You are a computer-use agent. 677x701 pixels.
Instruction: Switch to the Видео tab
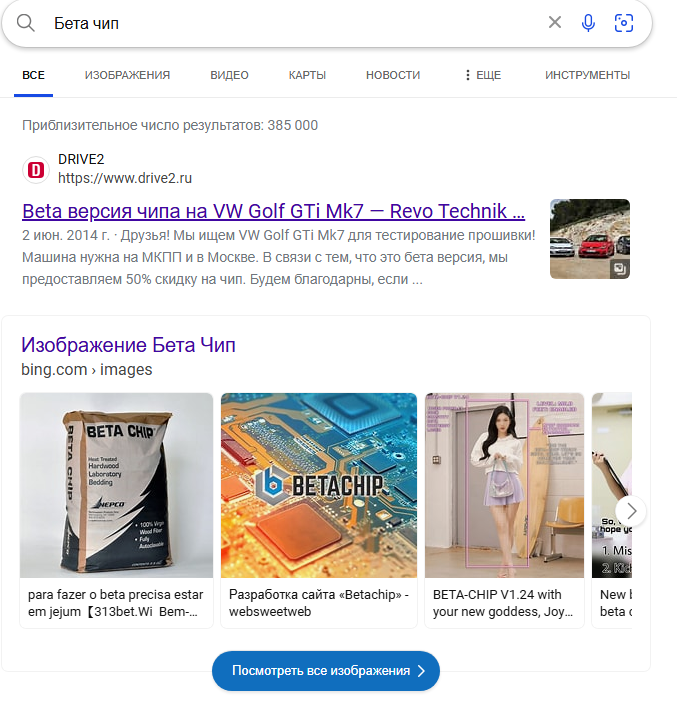coord(229,75)
